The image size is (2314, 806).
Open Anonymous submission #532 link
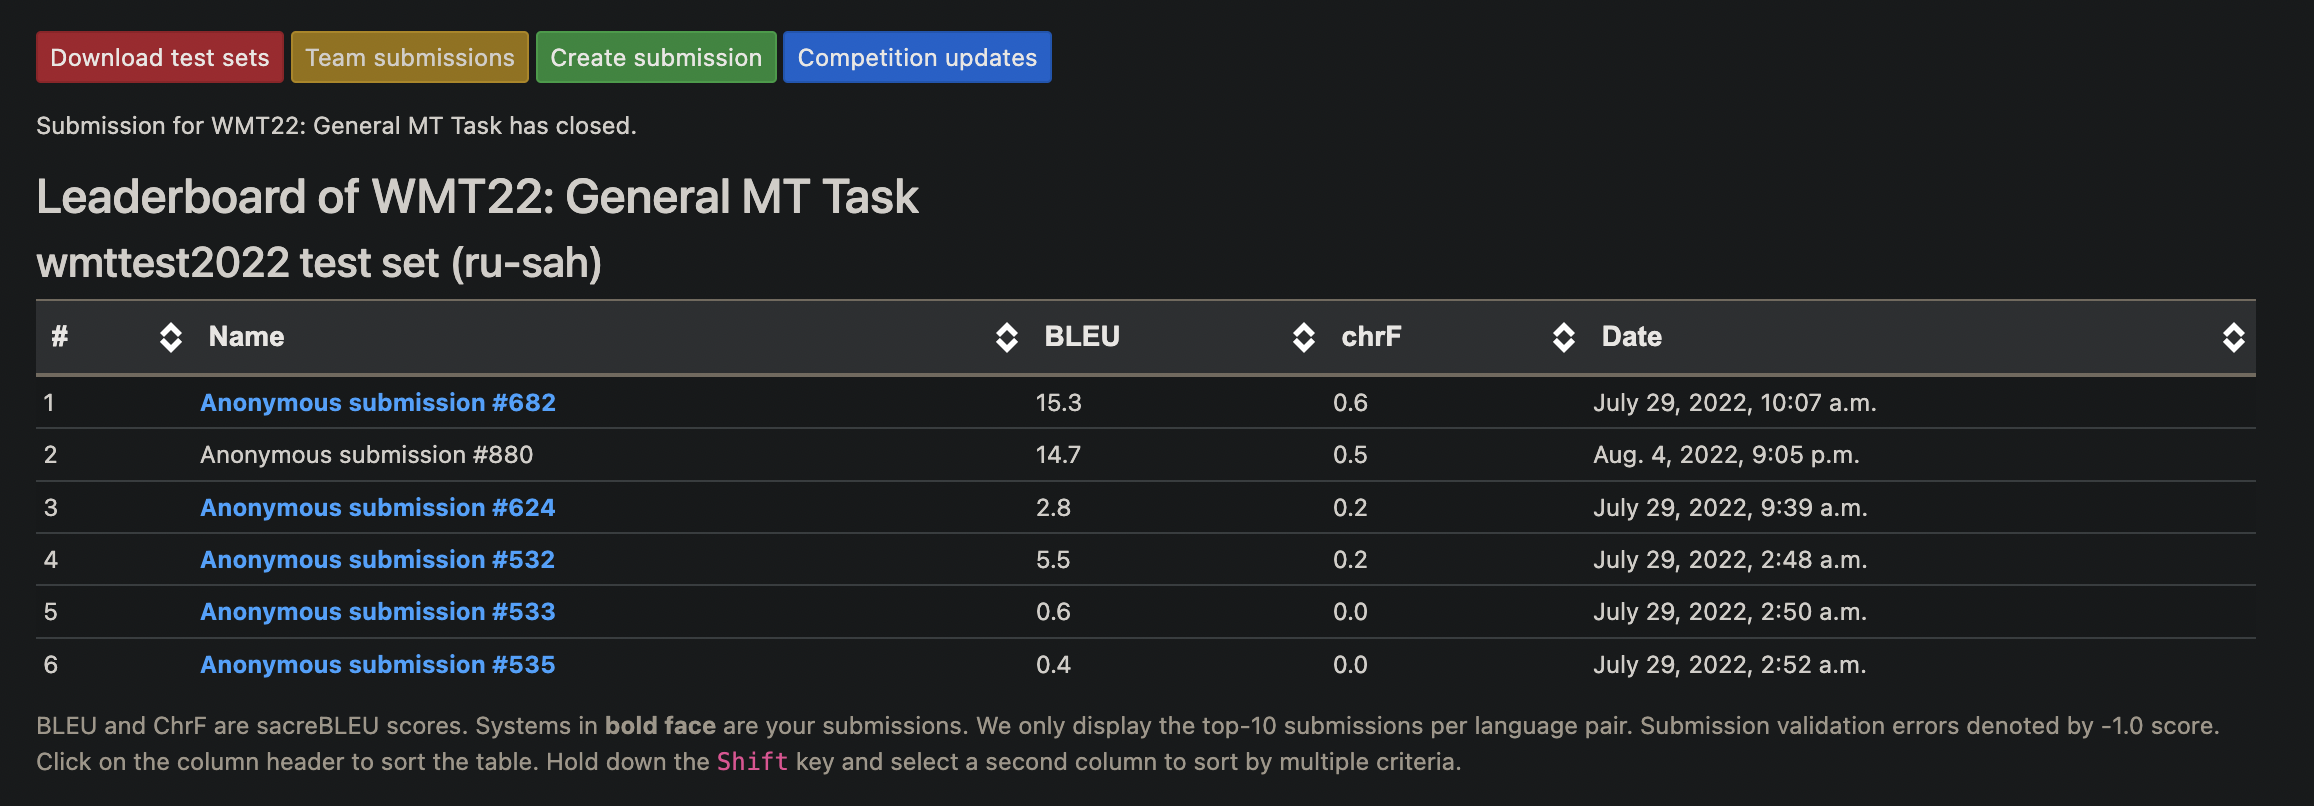(x=378, y=559)
